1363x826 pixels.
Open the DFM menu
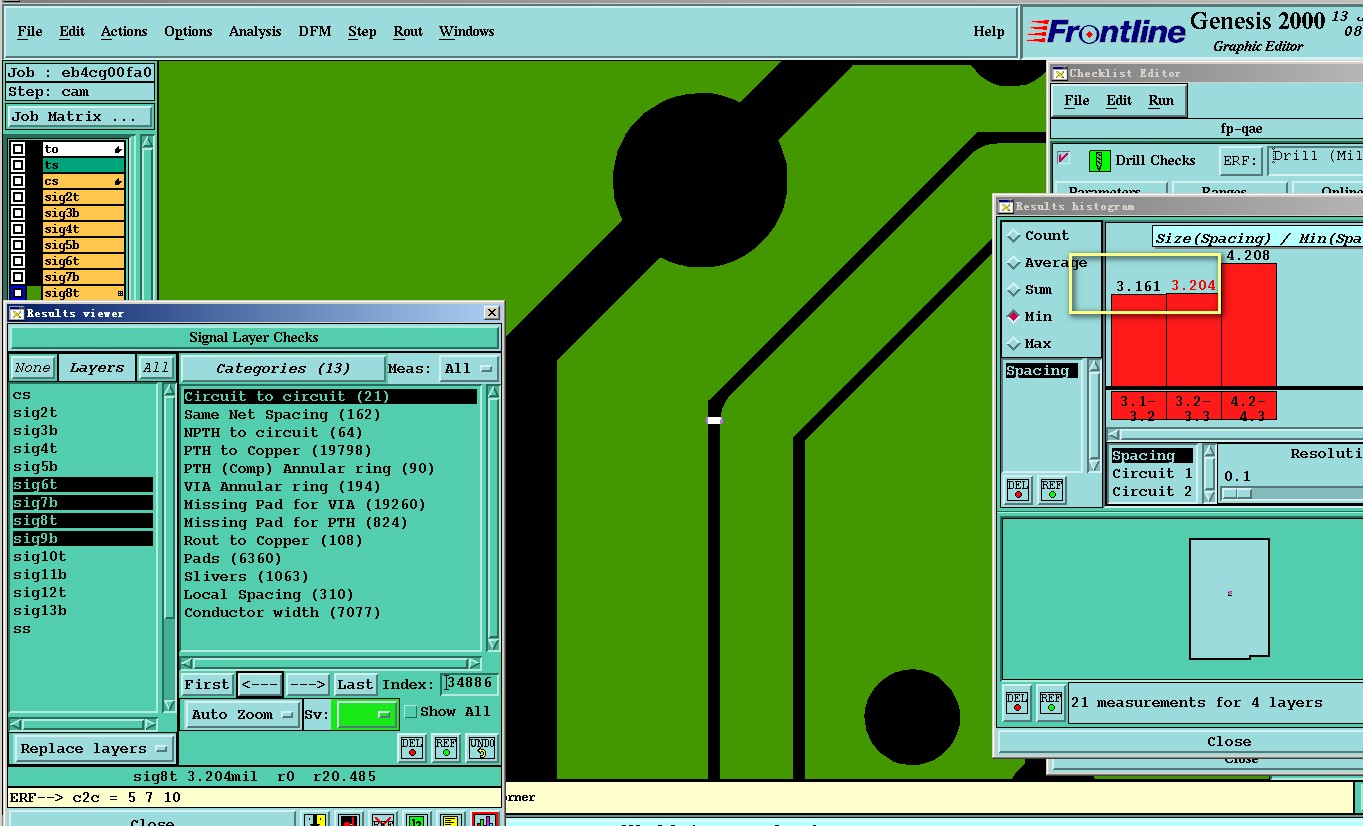(315, 31)
